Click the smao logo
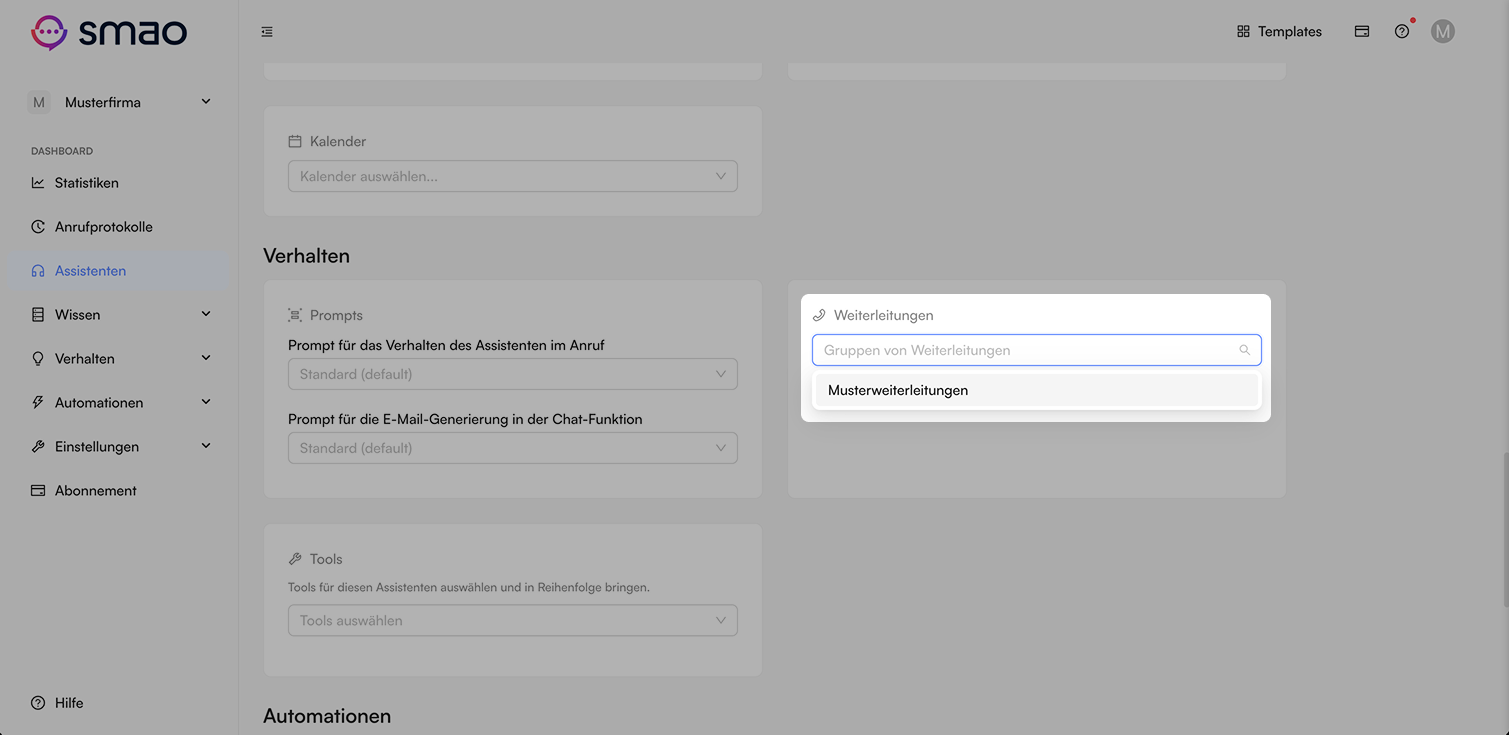Image resolution: width=1509 pixels, height=735 pixels. coord(109,32)
